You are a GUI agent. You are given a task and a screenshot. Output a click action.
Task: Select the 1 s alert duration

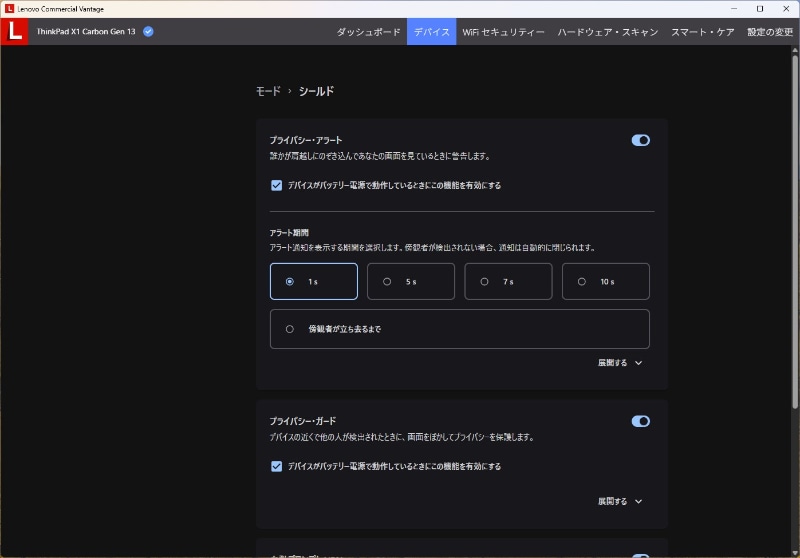tap(314, 282)
